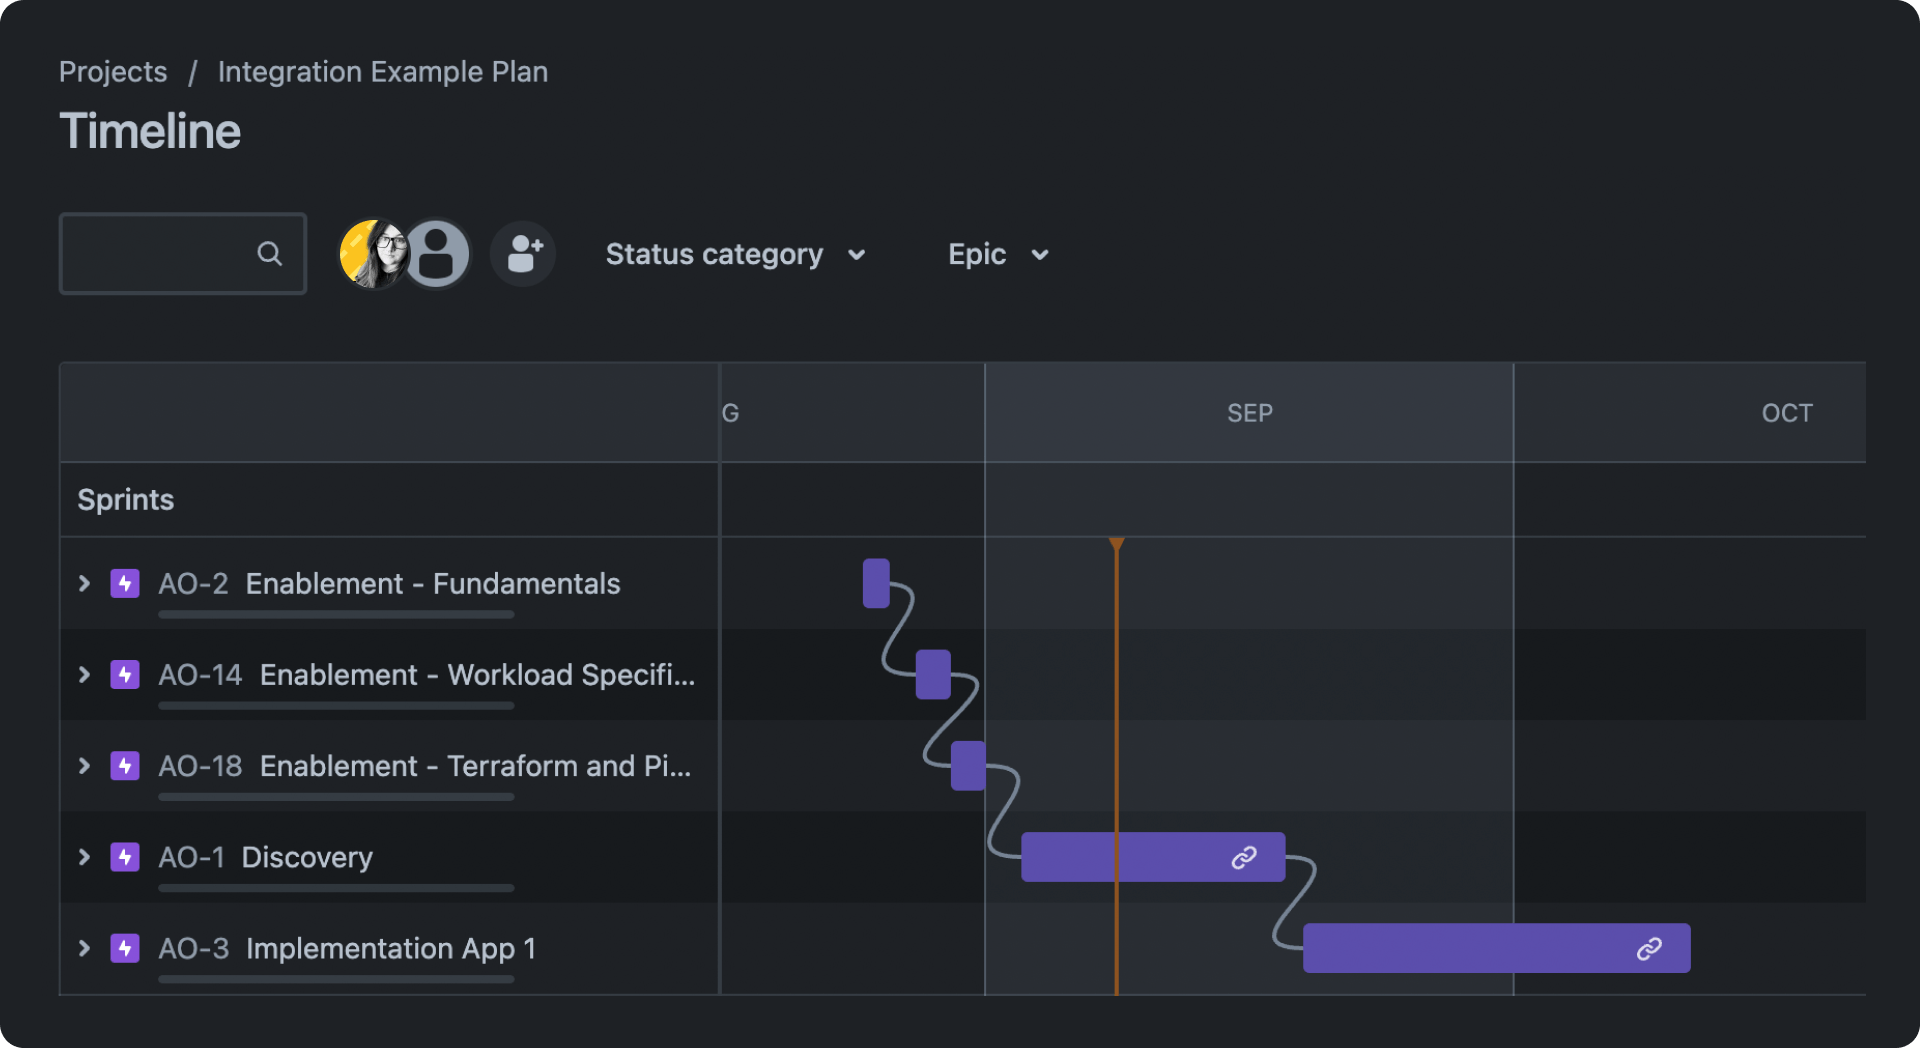The image size is (1920, 1048).
Task: Select the unassigned user avatar
Action: pos(437,254)
